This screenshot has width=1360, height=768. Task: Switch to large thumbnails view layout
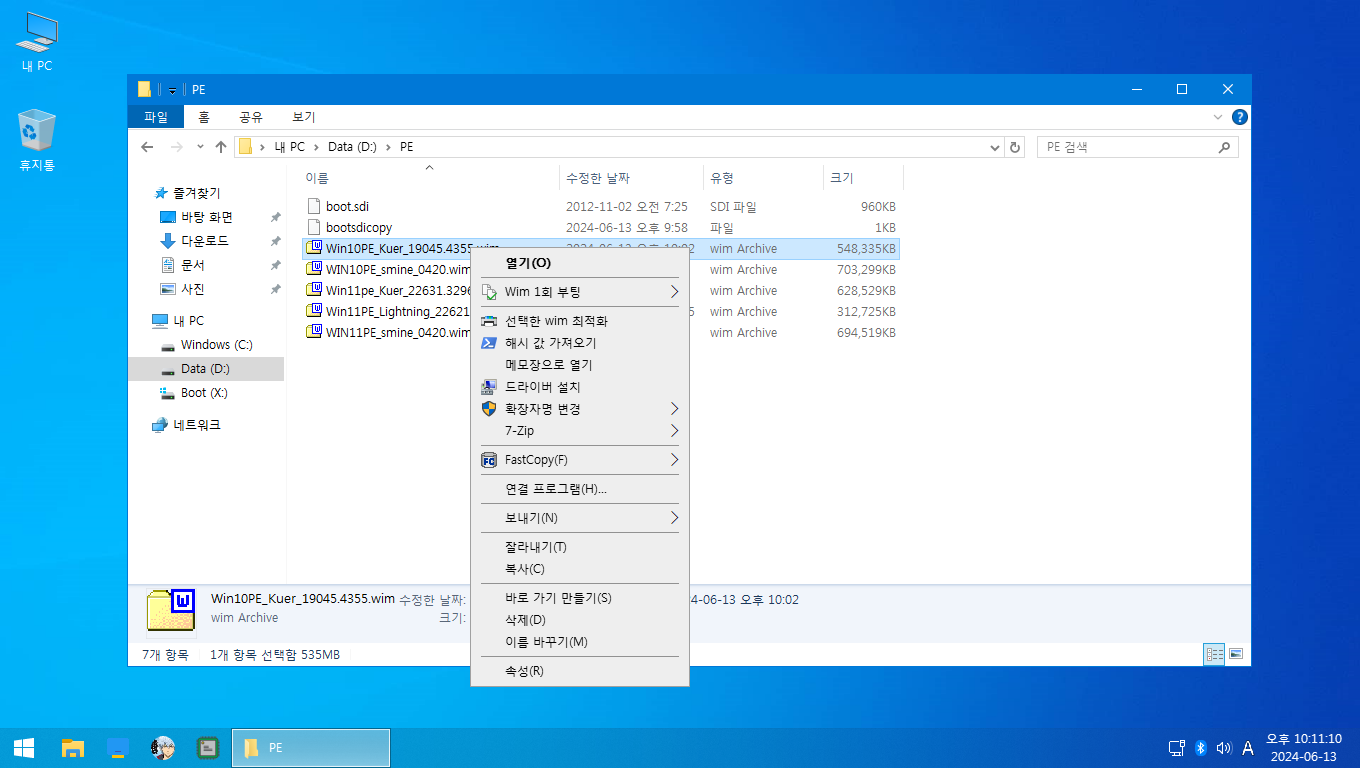pyautogui.click(x=1236, y=654)
